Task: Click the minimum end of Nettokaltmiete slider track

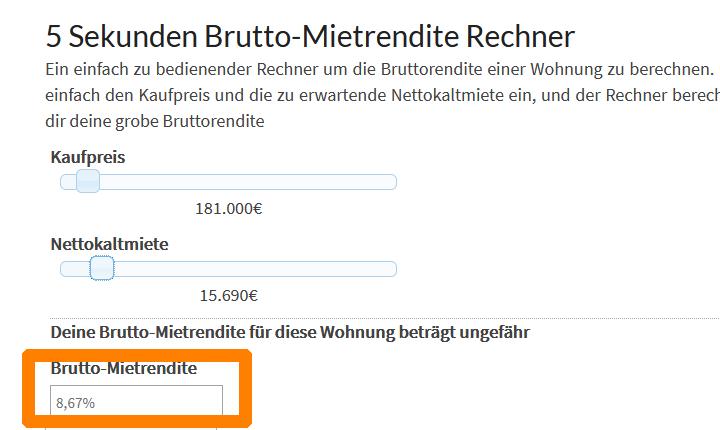Action: point(63,269)
